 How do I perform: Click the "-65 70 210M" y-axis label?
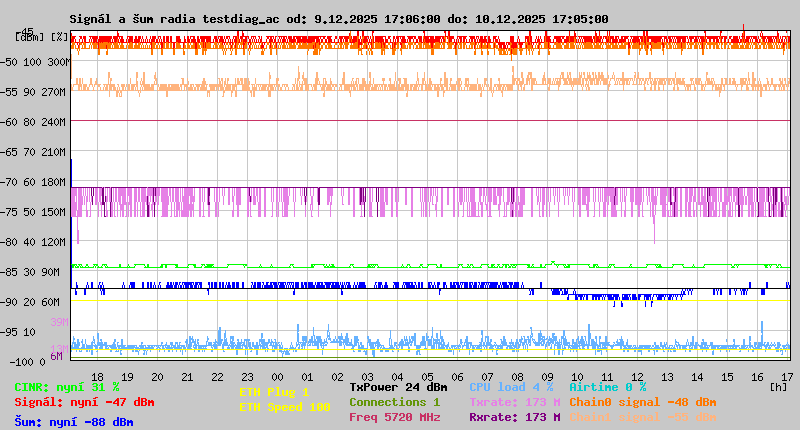click(x=34, y=152)
